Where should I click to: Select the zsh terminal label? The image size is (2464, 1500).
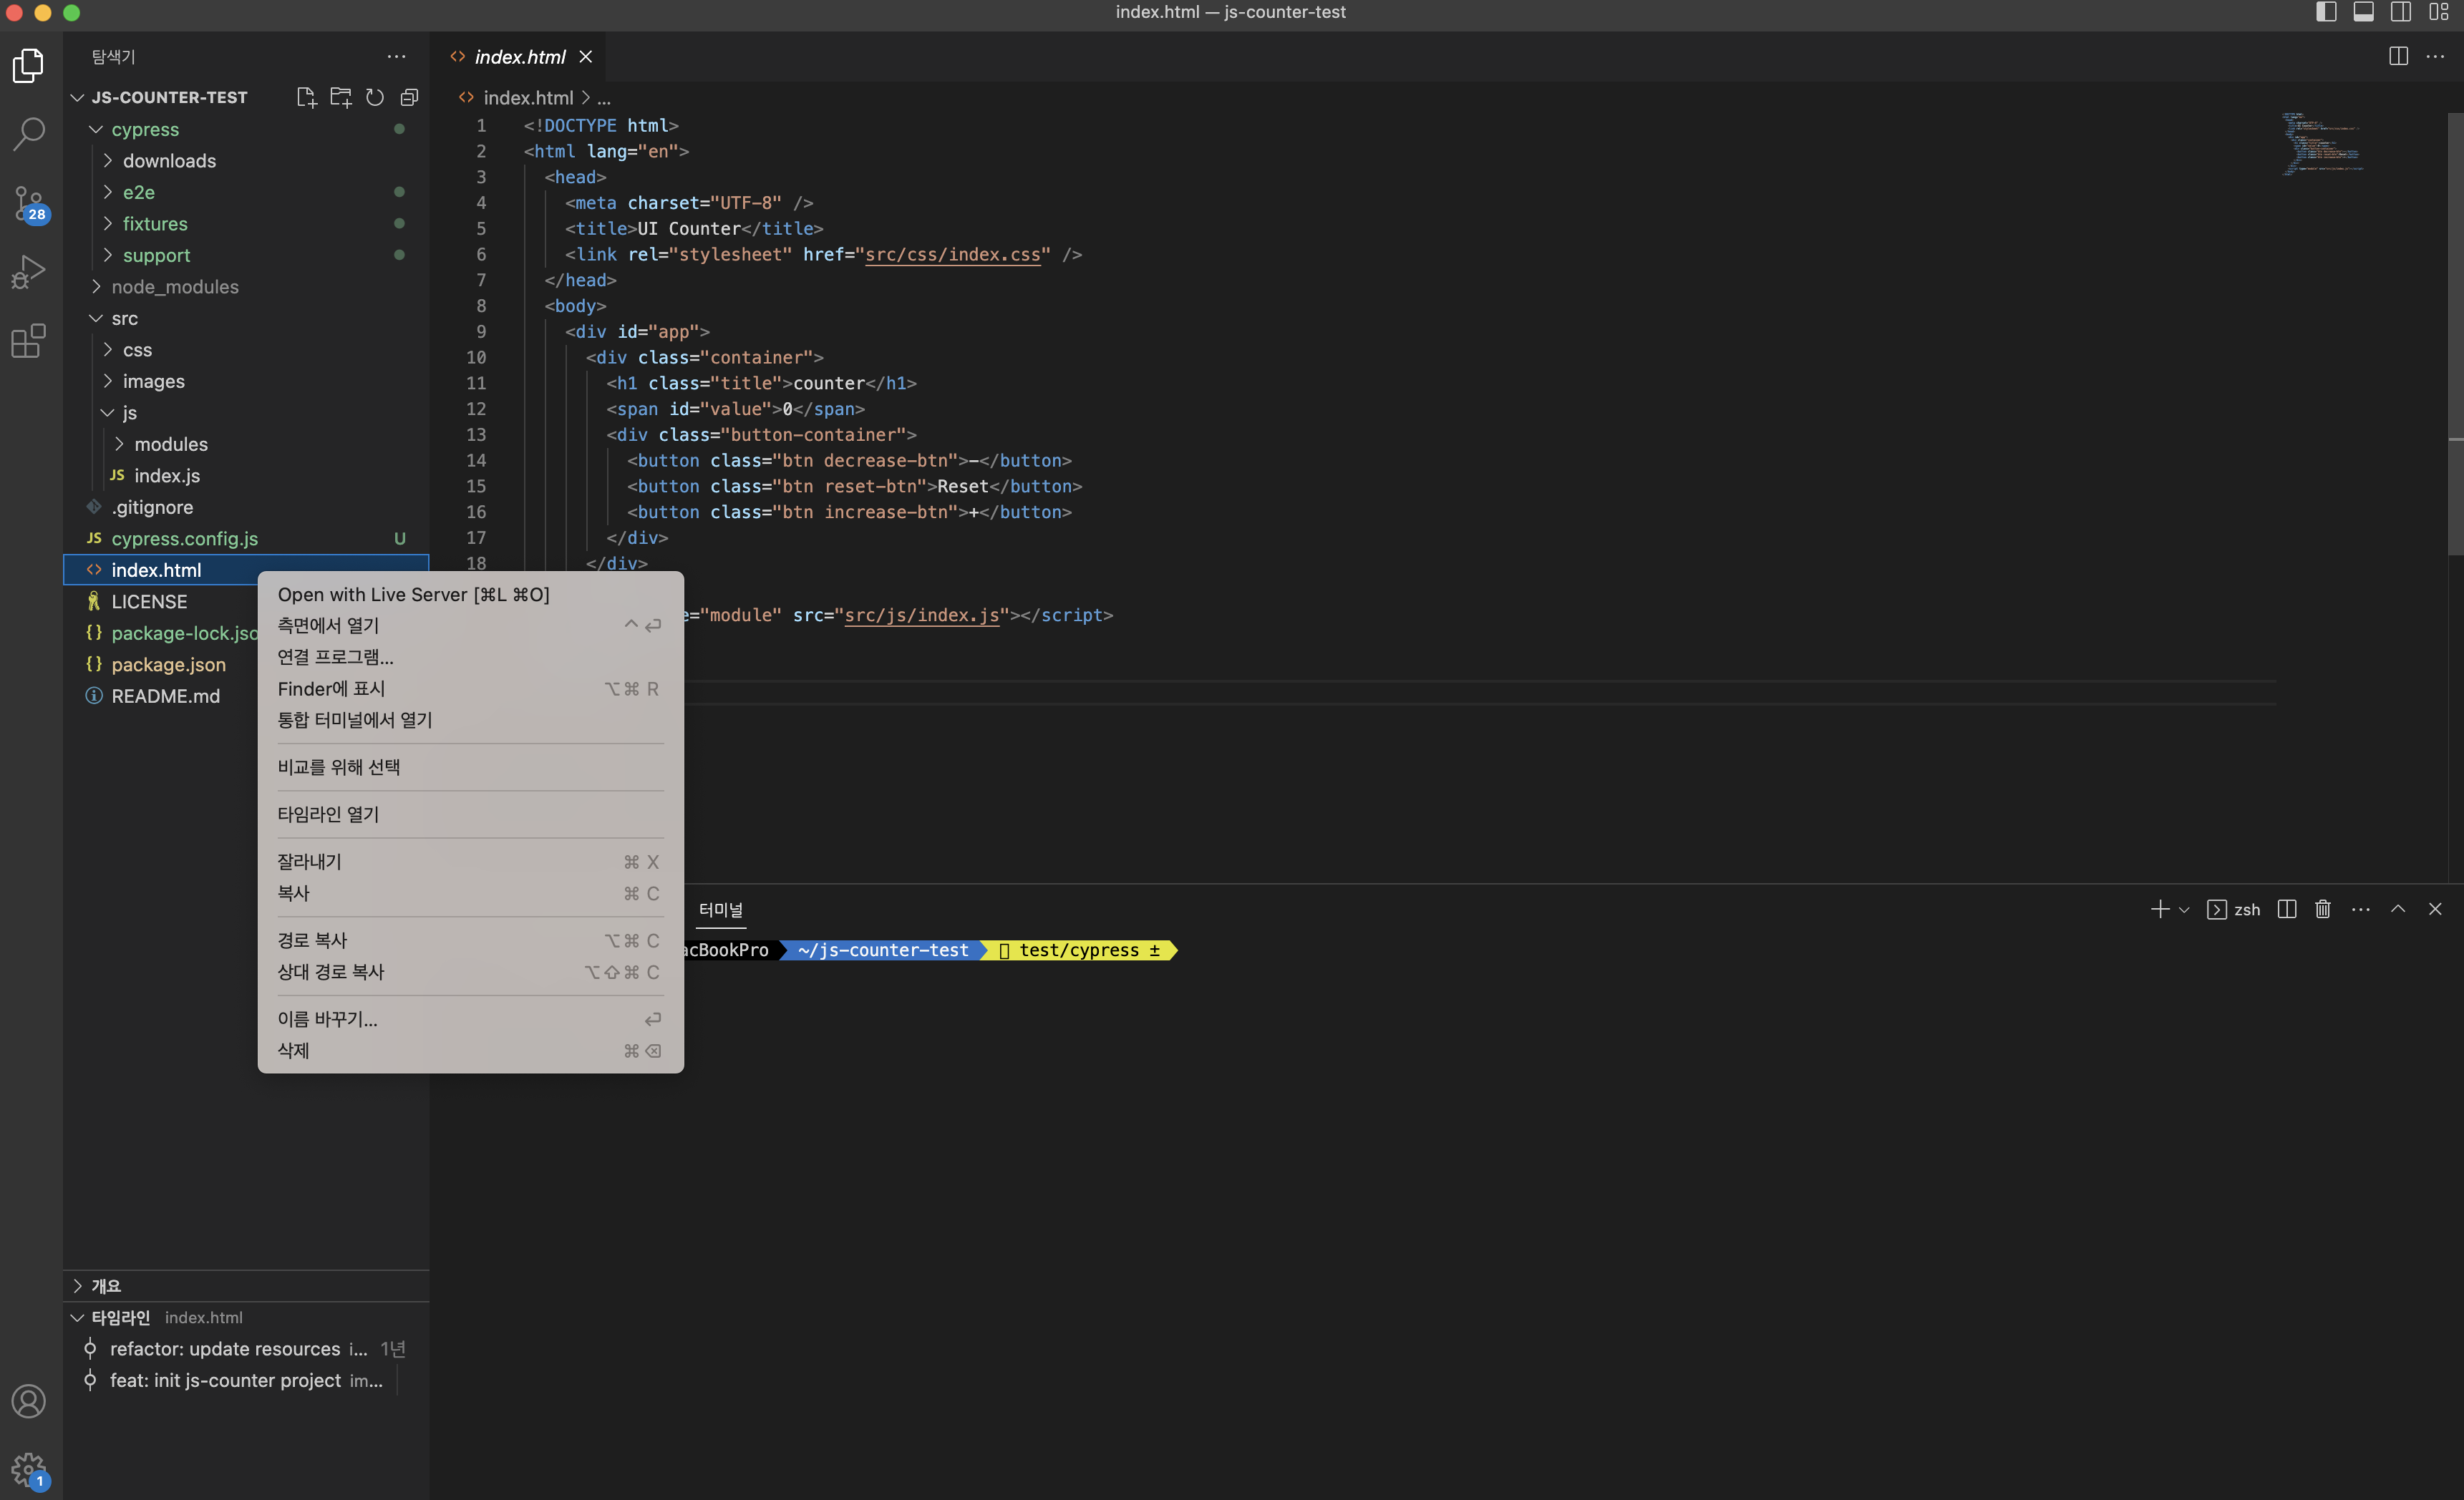click(x=2233, y=909)
